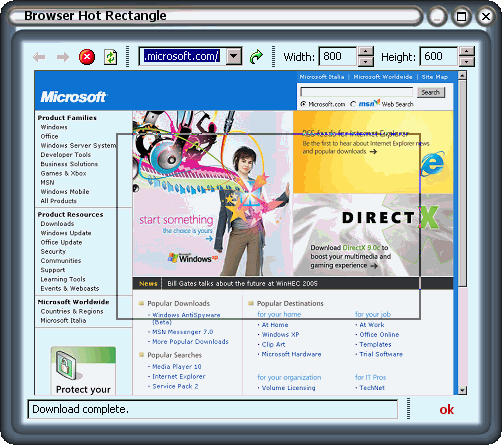Open Business Solutions link
The image size is (502, 445).
[x=69, y=164]
